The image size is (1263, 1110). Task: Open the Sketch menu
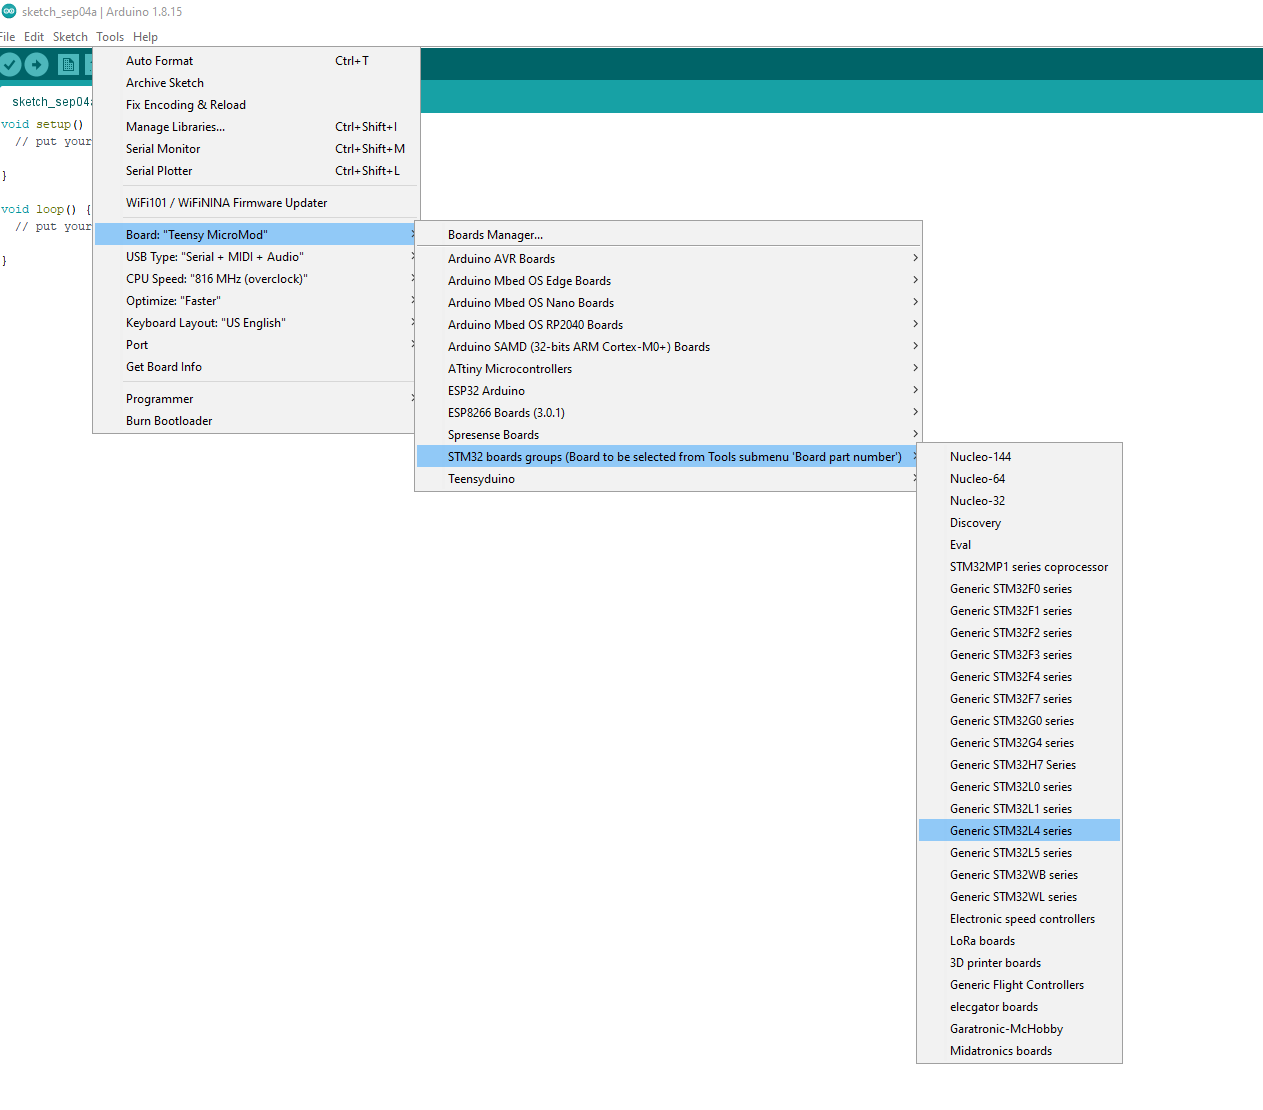pos(70,37)
